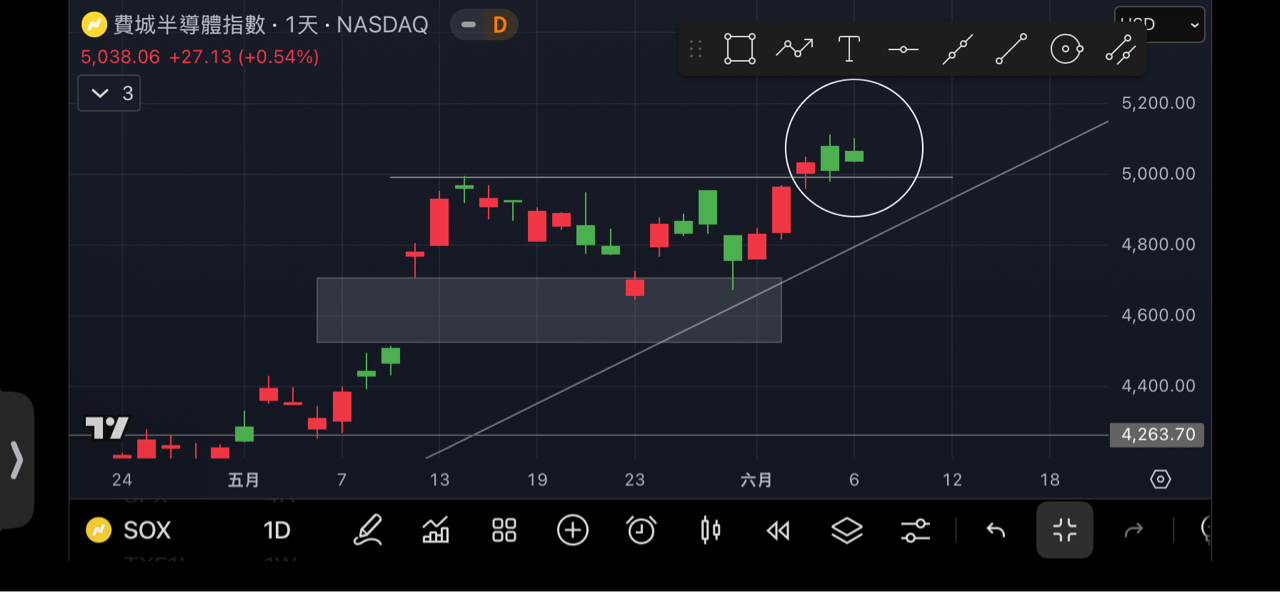This screenshot has width=1280, height=592.
Task: Click the 5,038.06 price change text
Action: pos(200,57)
